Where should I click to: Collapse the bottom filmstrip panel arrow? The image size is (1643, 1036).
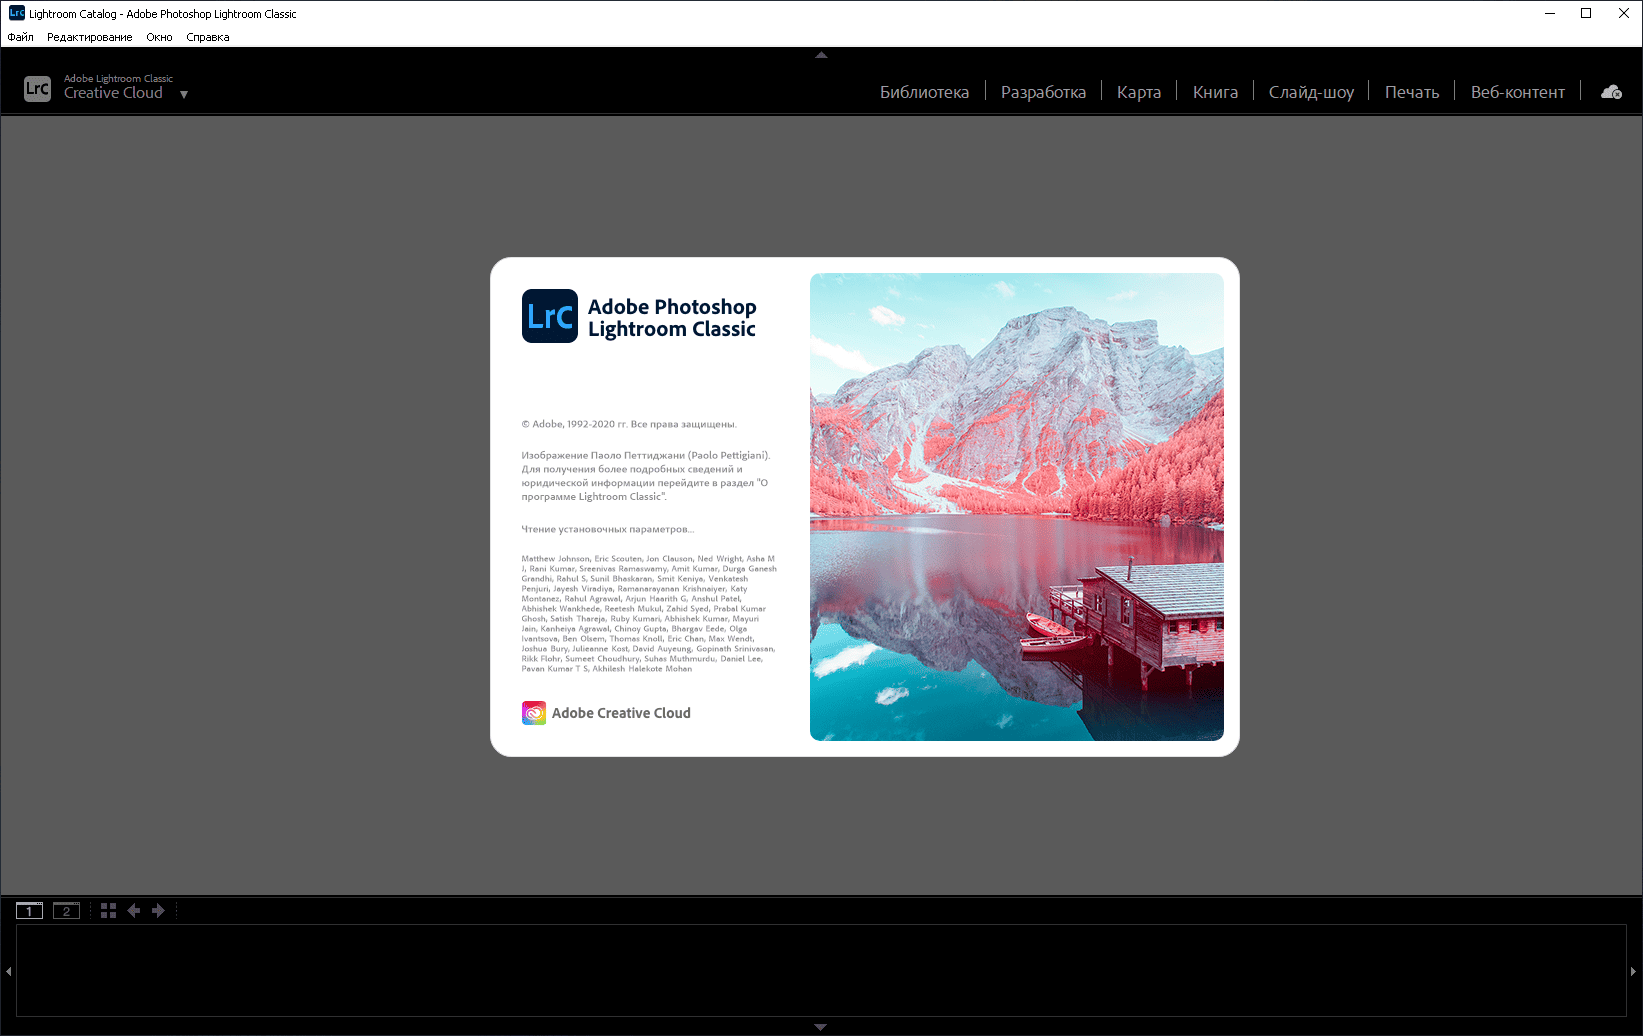click(x=821, y=1027)
